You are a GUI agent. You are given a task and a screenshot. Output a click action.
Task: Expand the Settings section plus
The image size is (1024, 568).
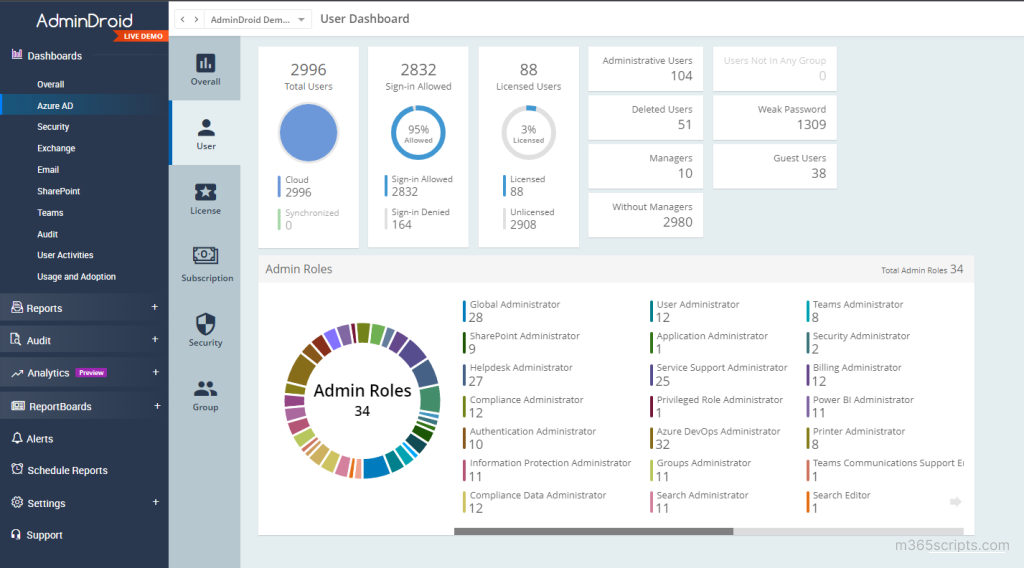pos(155,502)
